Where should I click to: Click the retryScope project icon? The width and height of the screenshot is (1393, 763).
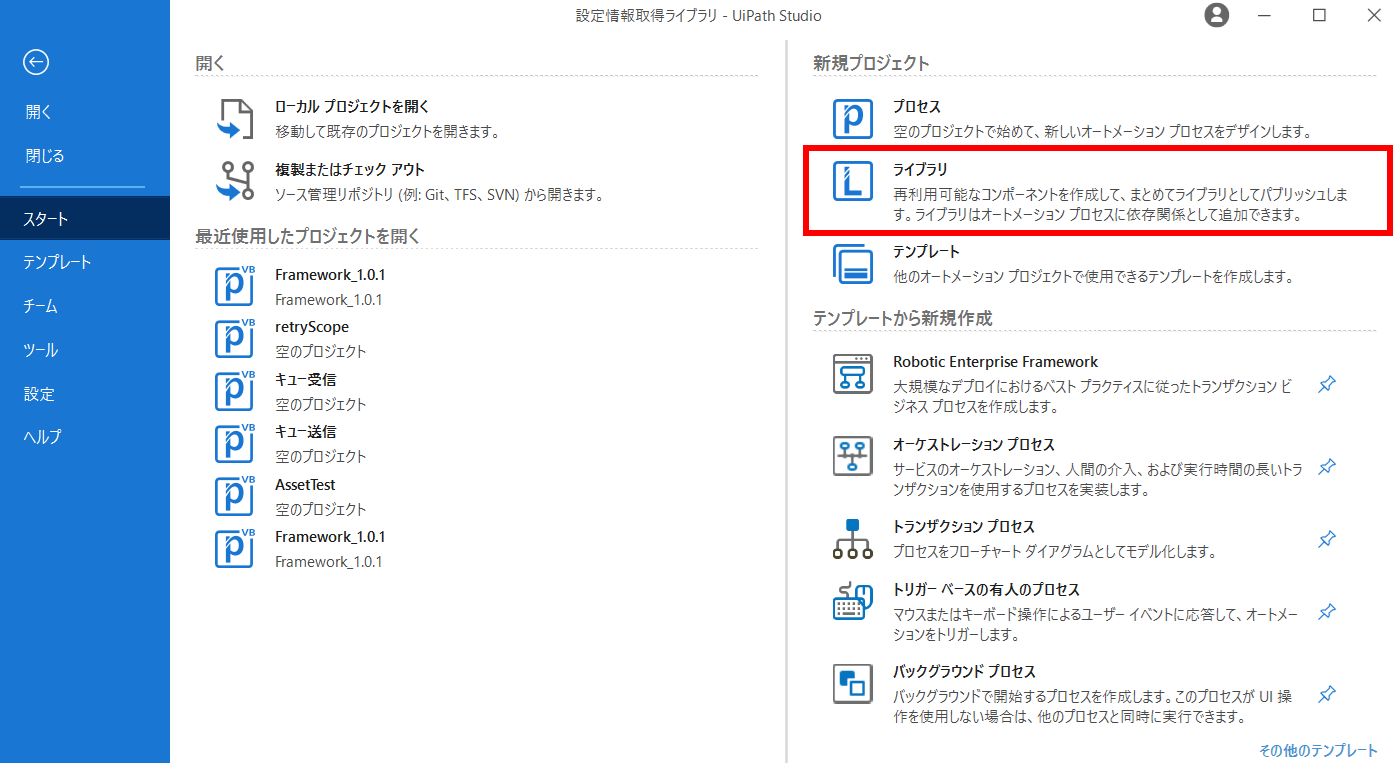[236, 338]
